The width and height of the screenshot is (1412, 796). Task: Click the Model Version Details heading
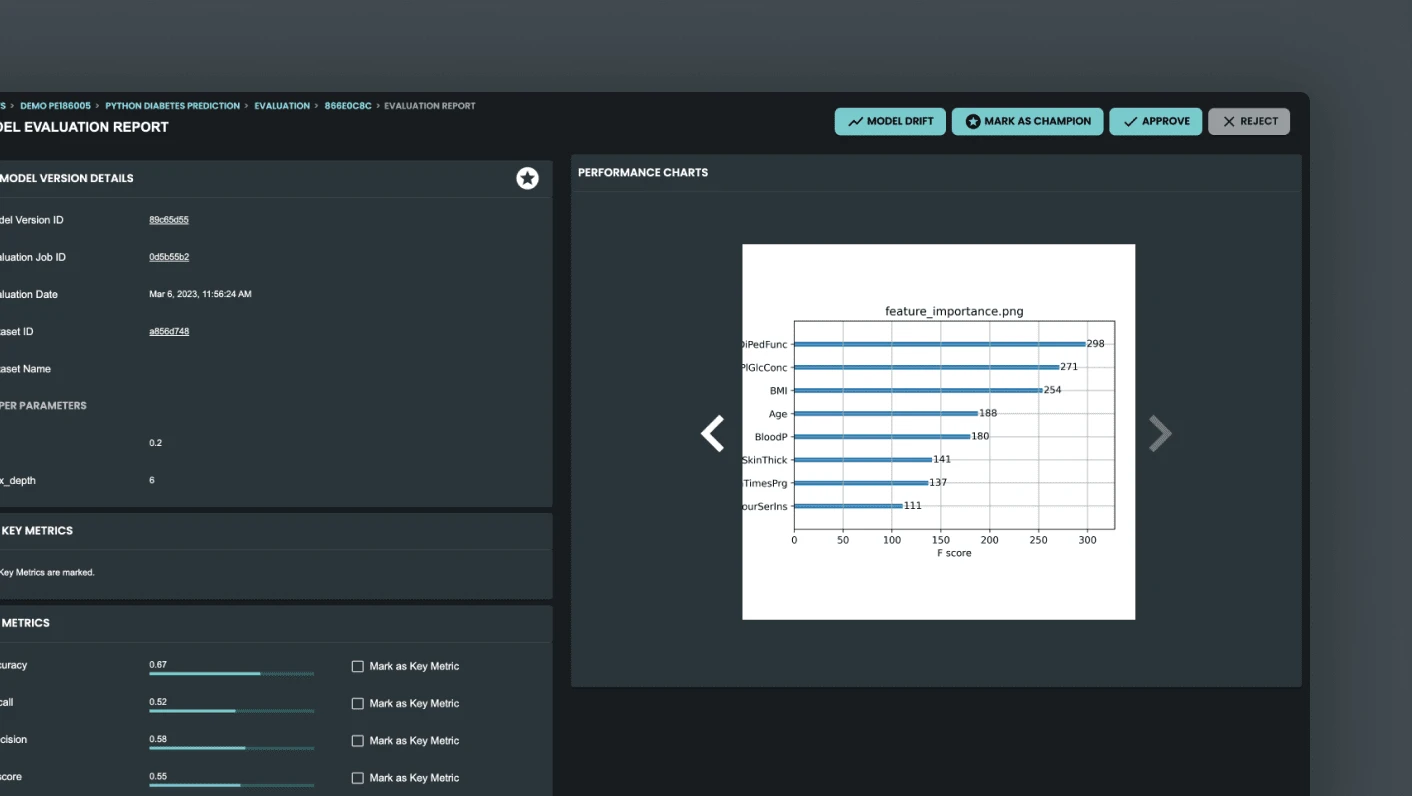66,178
